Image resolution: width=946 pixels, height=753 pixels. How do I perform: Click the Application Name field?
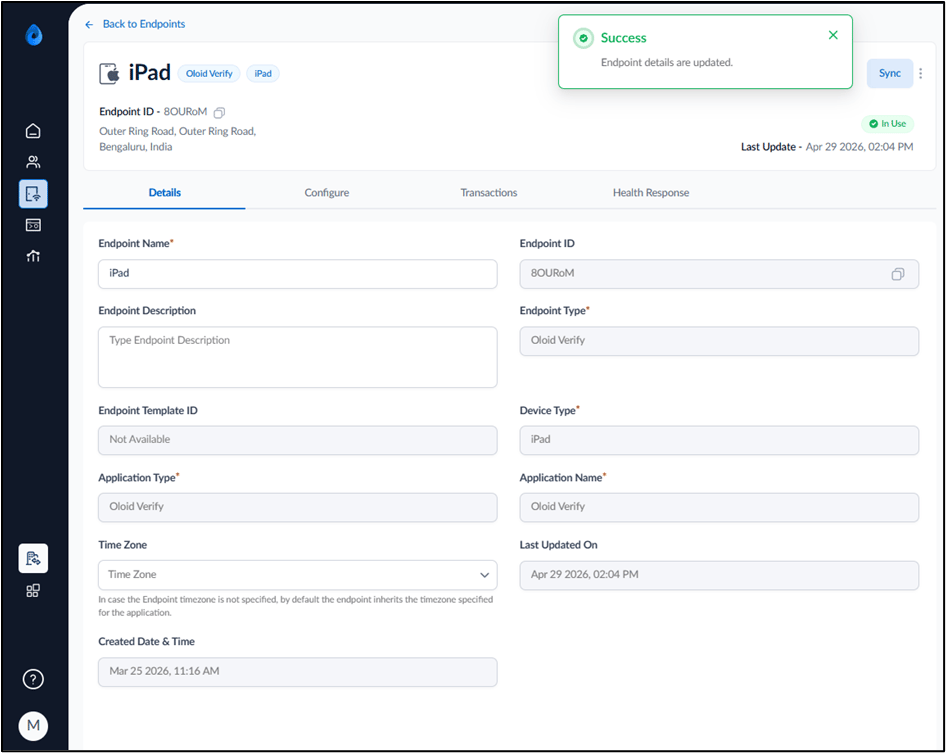pyautogui.click(x=719, y=507)
